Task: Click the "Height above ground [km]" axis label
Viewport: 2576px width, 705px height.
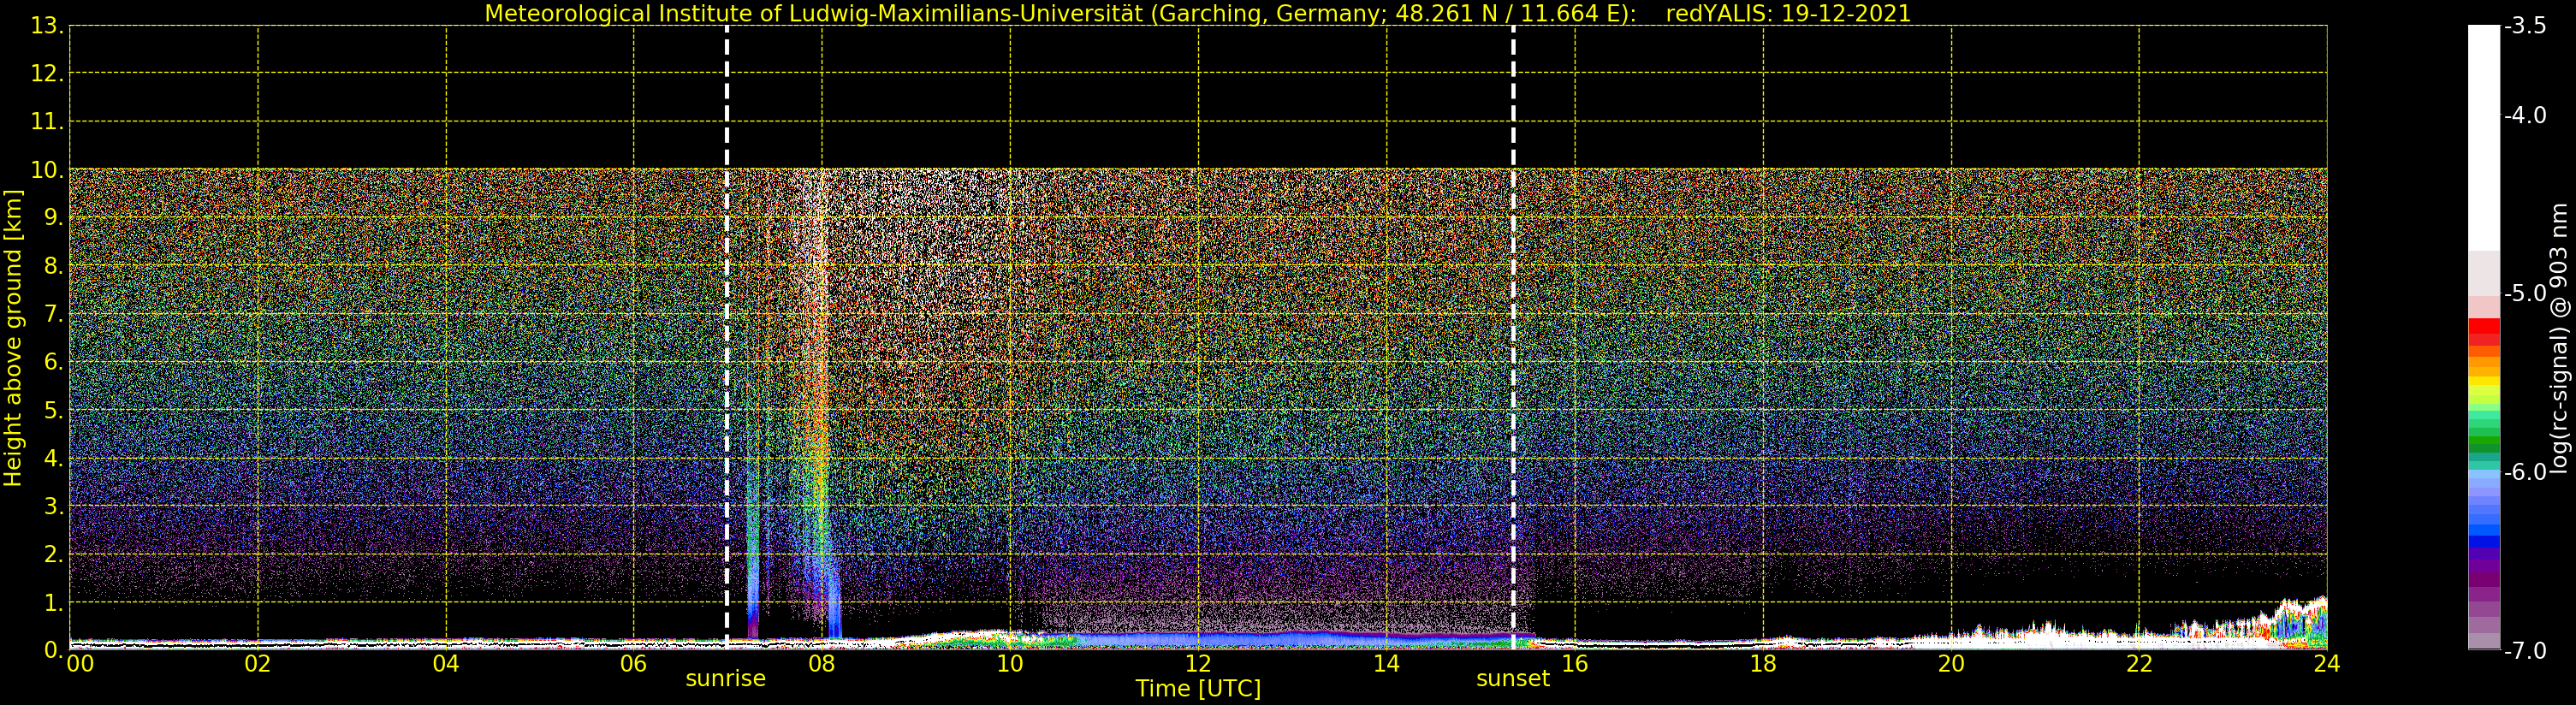Action: click(13, 338)
